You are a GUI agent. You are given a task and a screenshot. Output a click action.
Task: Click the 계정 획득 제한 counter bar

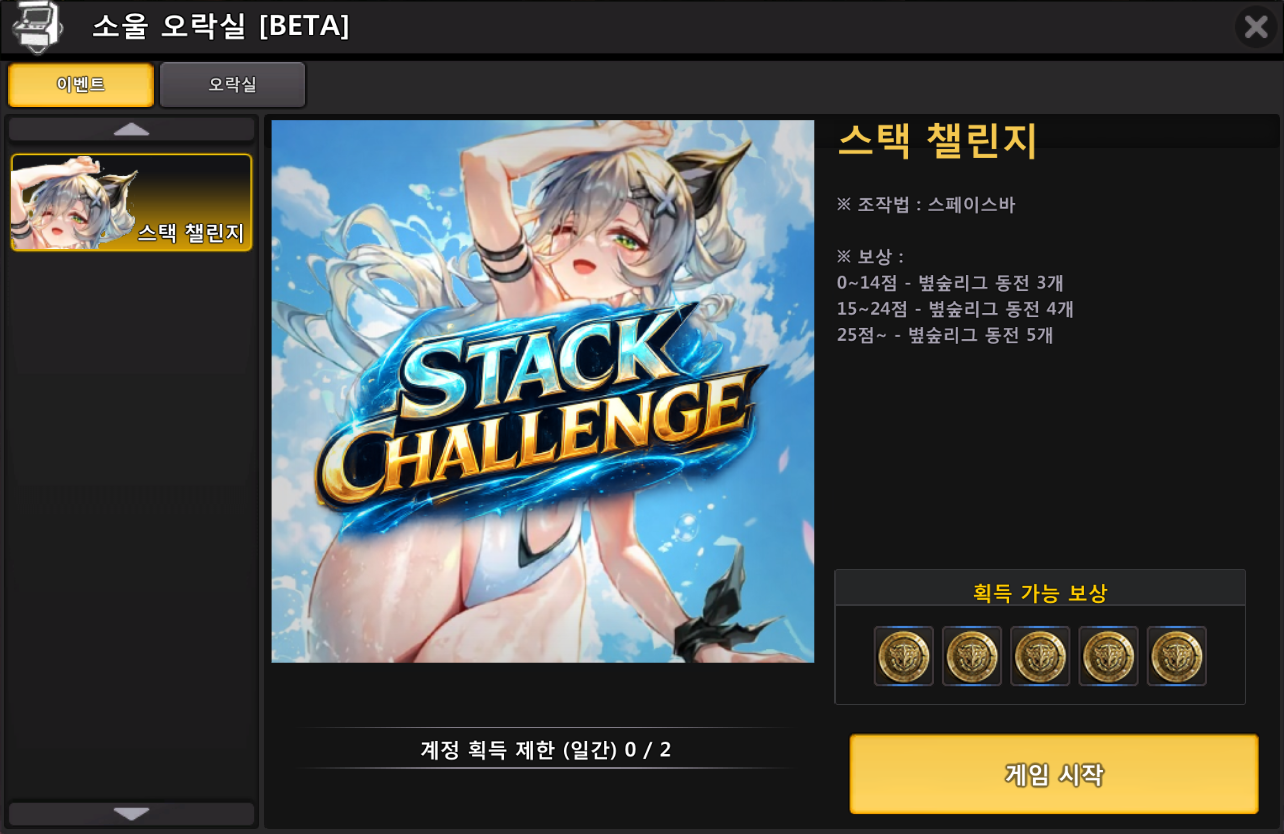coord(545,749)
